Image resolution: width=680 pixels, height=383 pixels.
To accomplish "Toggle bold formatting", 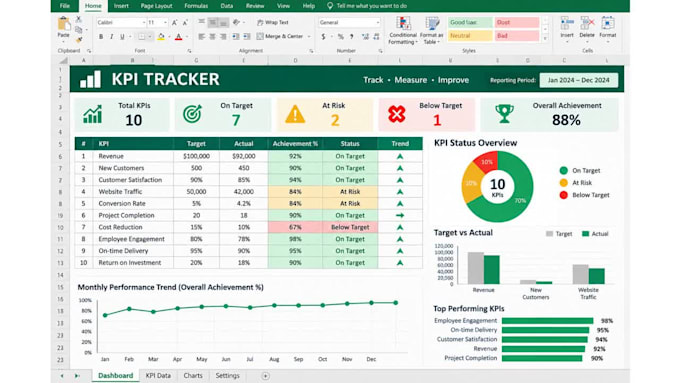I will point(101,37).
